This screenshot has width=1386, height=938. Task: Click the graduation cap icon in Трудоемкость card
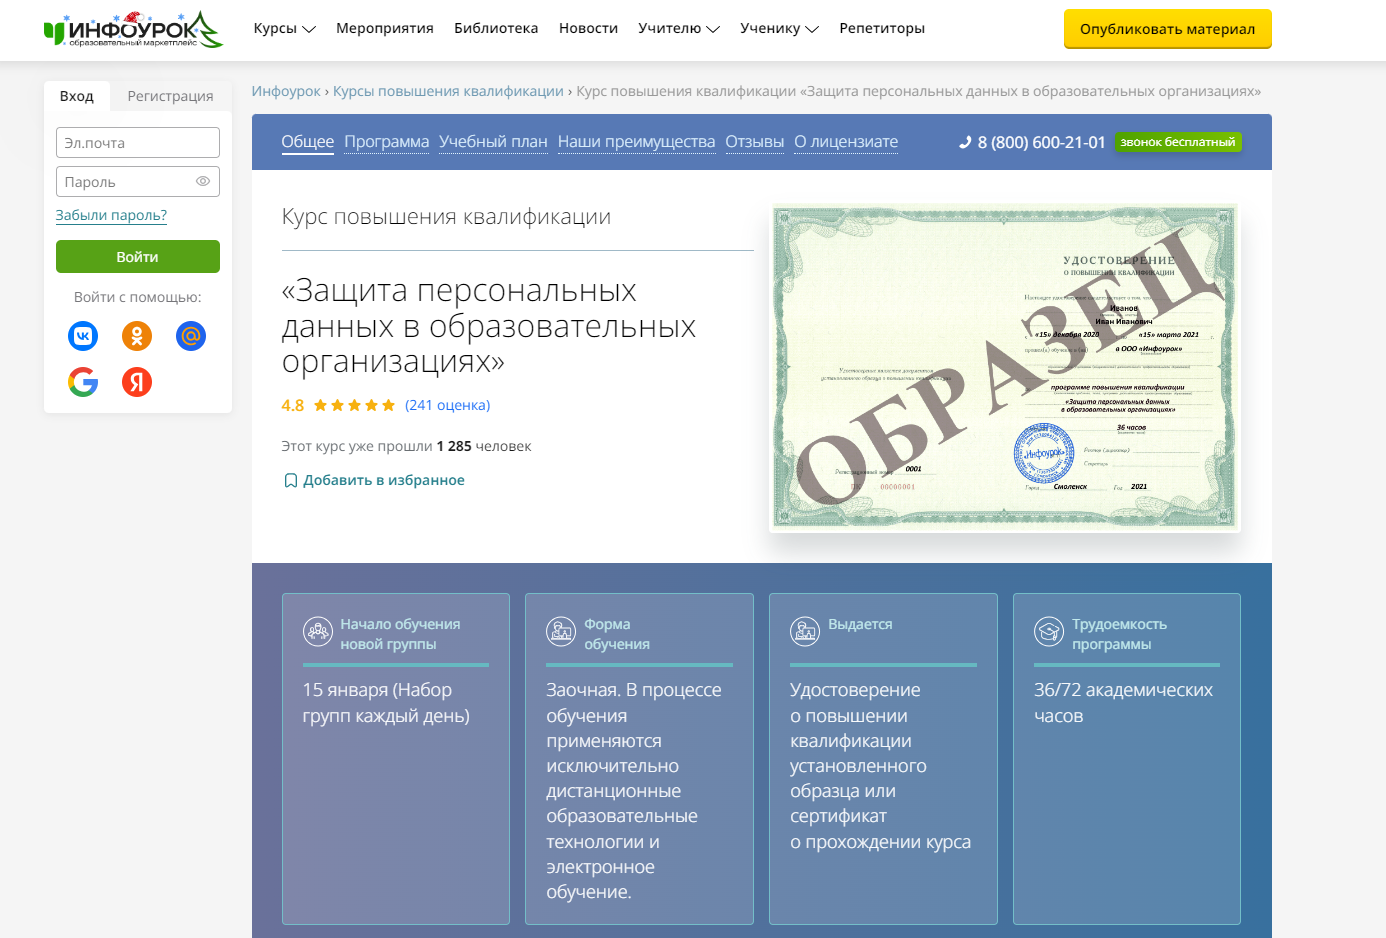click(1049, 631)
